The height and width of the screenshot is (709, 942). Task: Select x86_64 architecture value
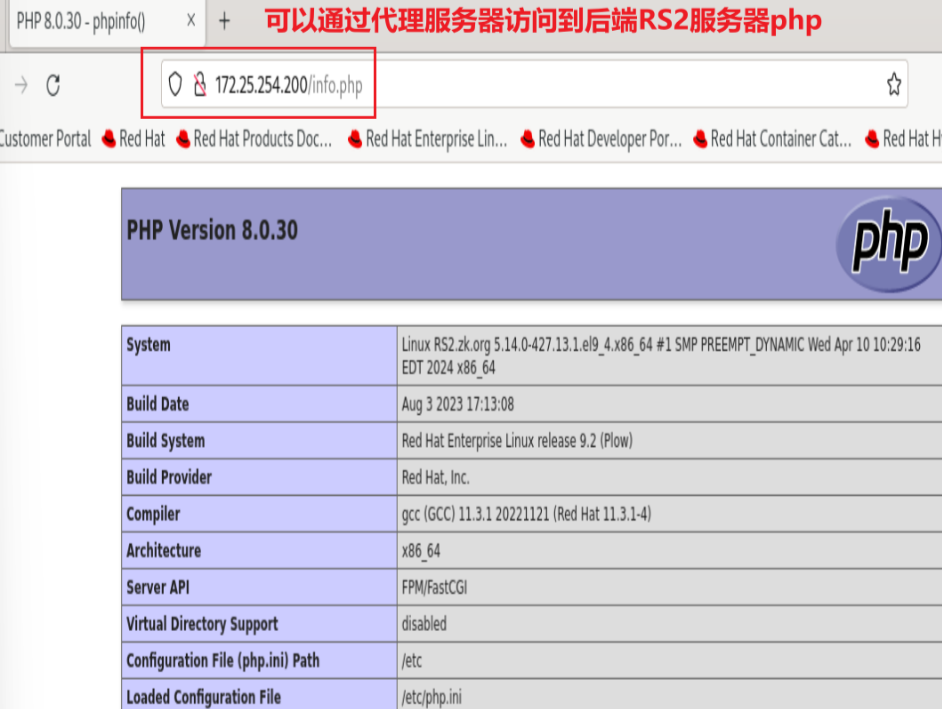[x=421, y=551]
